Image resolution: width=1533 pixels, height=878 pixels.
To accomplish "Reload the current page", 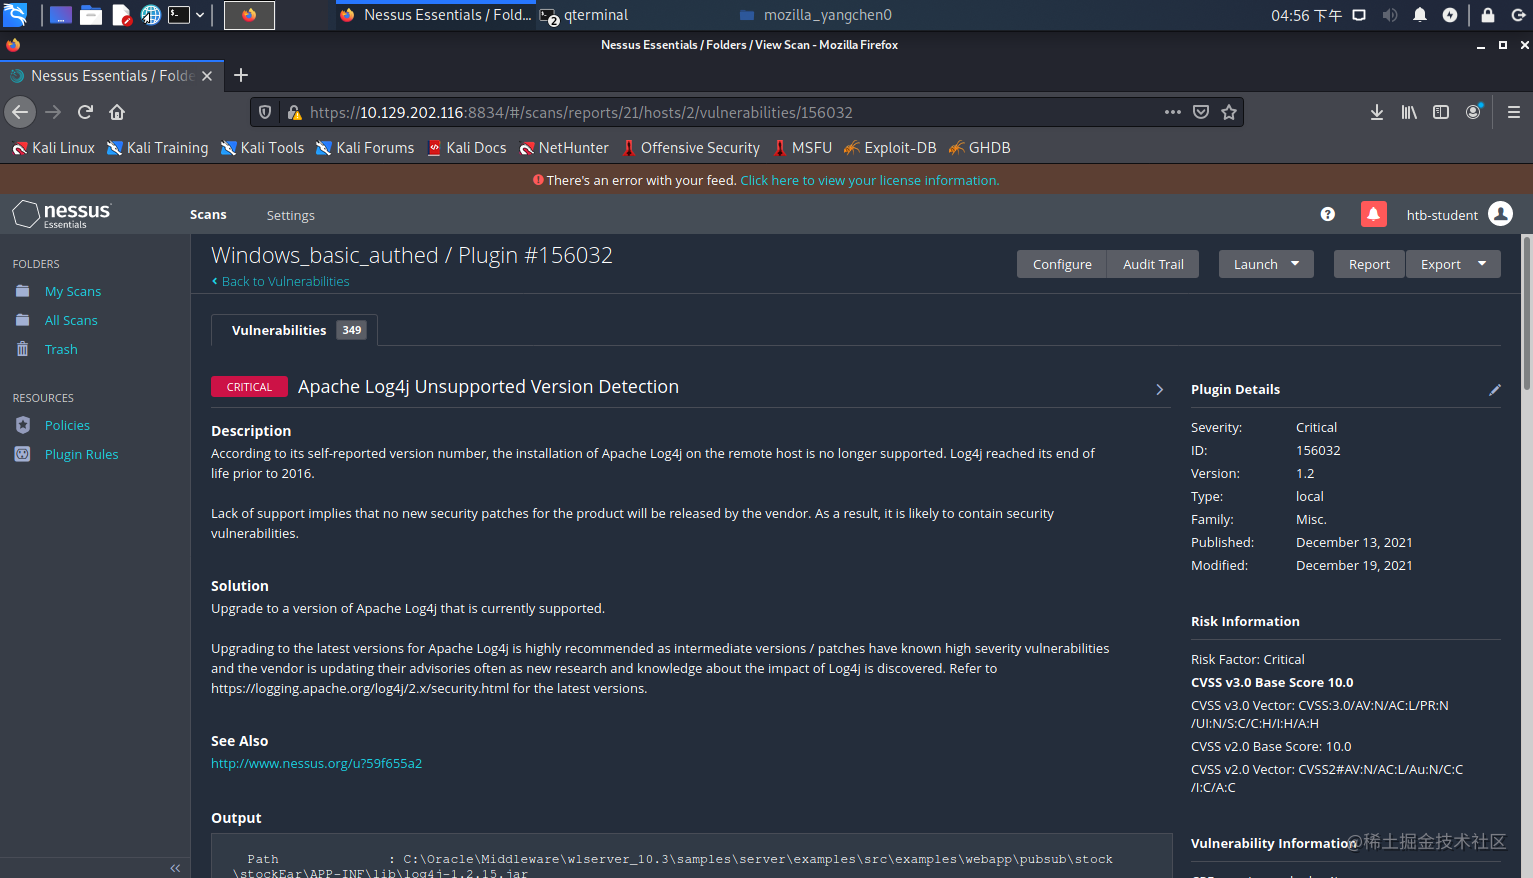I will (x=86, y=112).
